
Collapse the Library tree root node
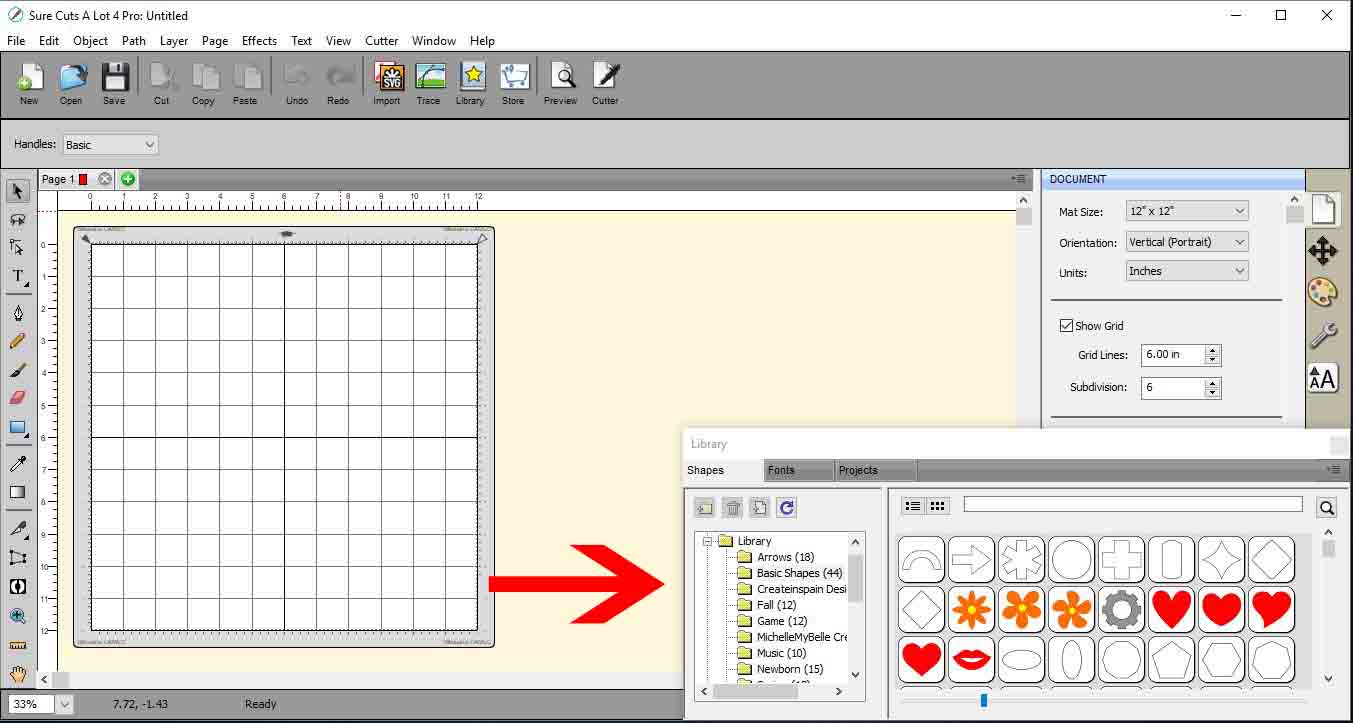pyautogui.click(x=706, y=541)
